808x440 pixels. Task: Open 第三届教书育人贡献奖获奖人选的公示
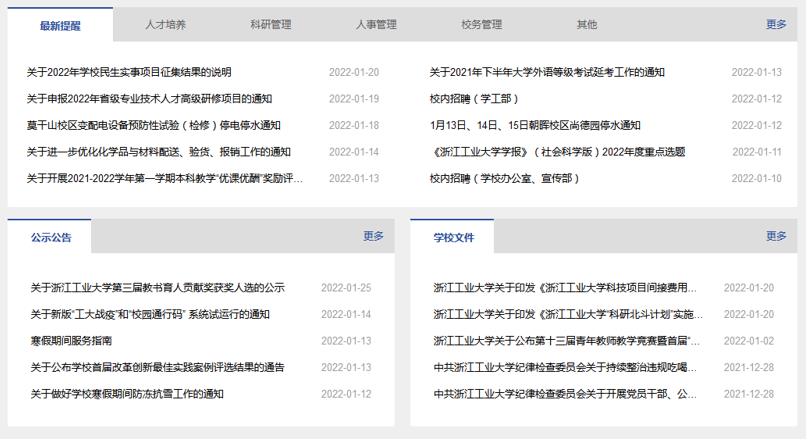(x=157, y=288)
